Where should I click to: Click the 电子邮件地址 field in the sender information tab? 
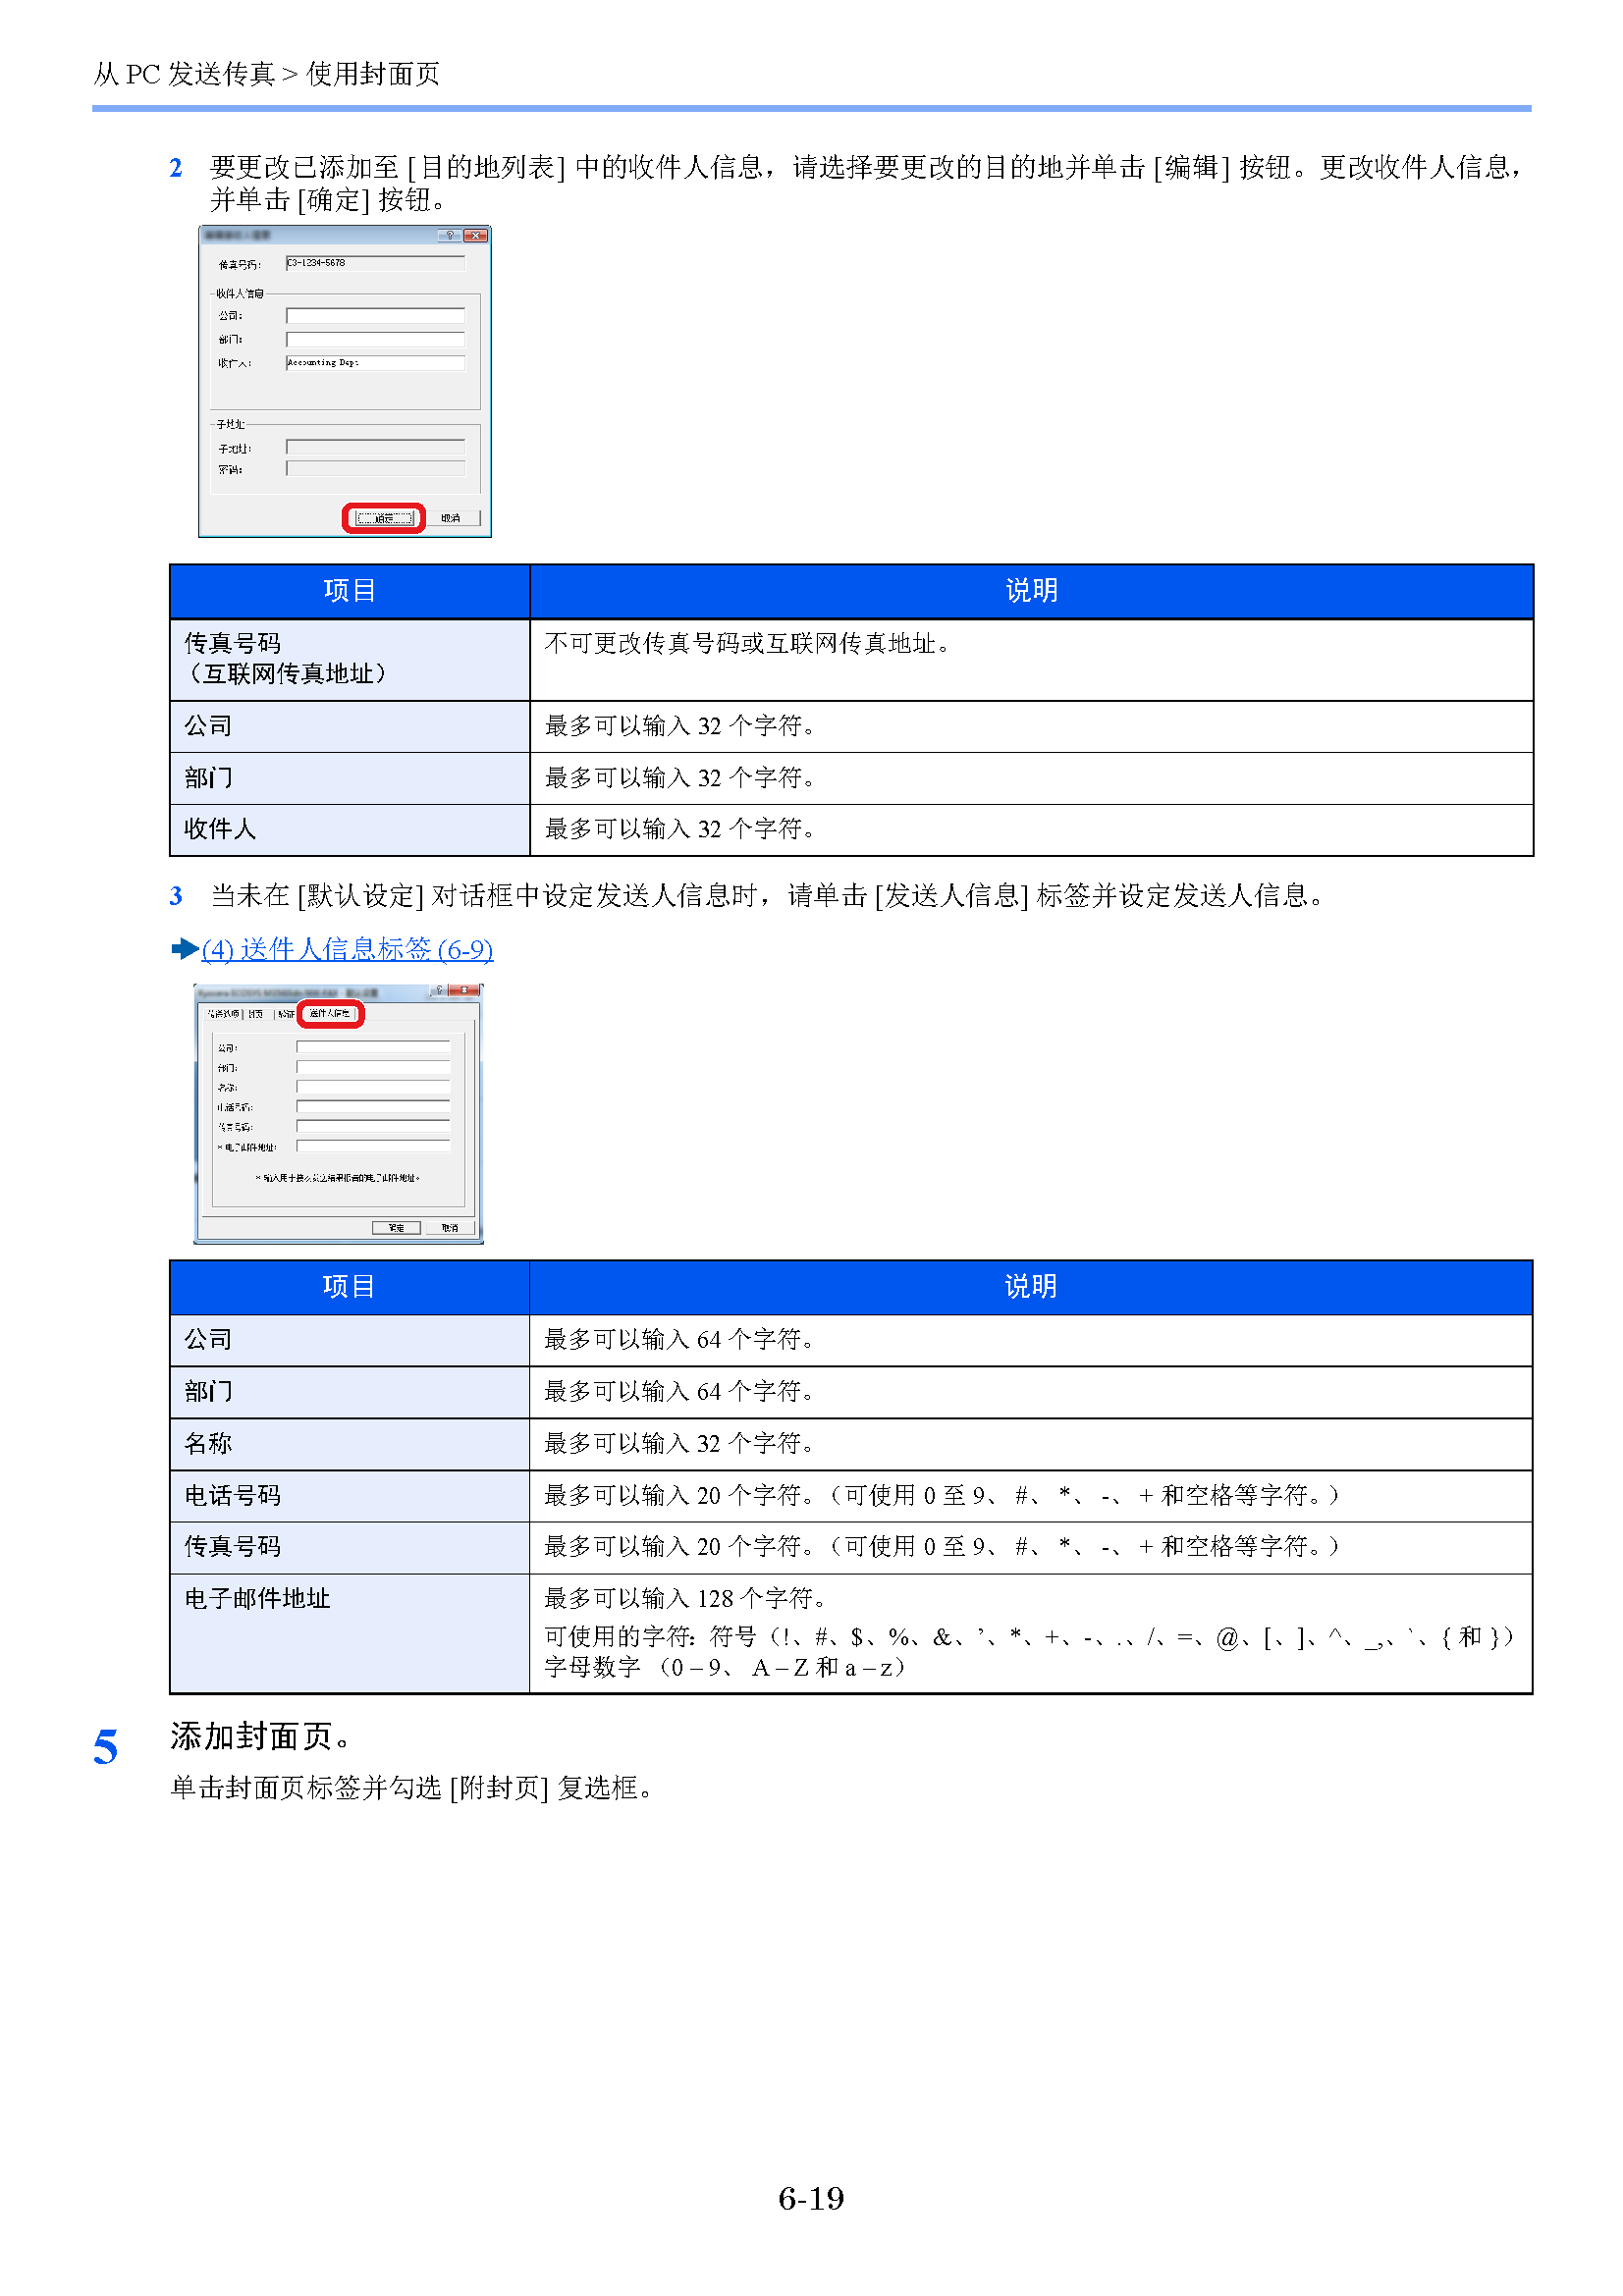pyautogui.click(x=373, y=1146)
